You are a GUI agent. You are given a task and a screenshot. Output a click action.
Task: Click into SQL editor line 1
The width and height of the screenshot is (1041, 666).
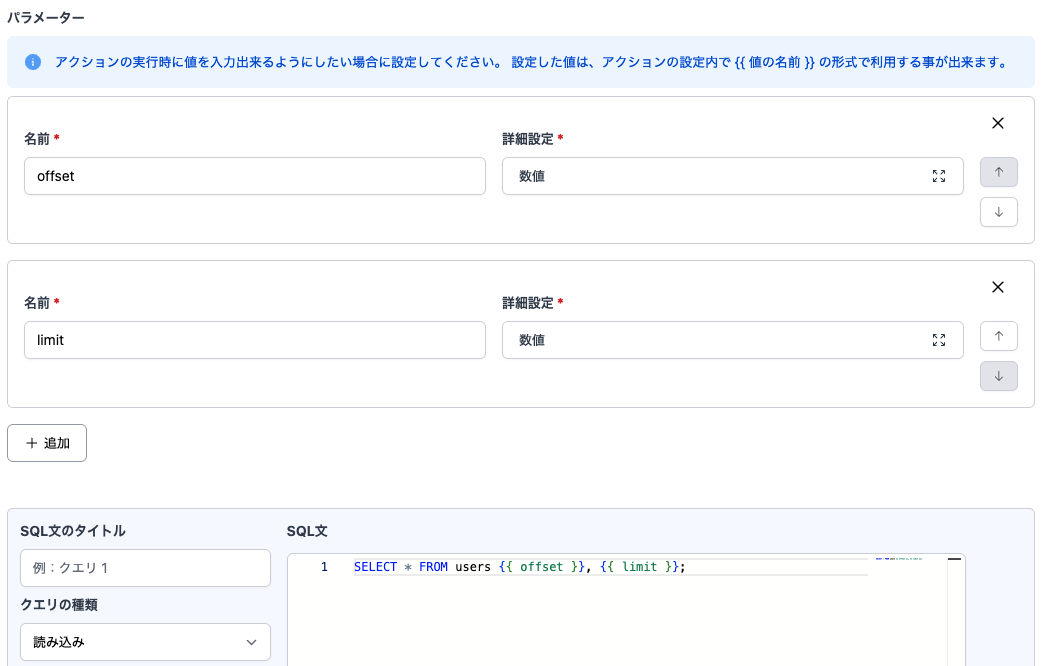tap(611, 566)
